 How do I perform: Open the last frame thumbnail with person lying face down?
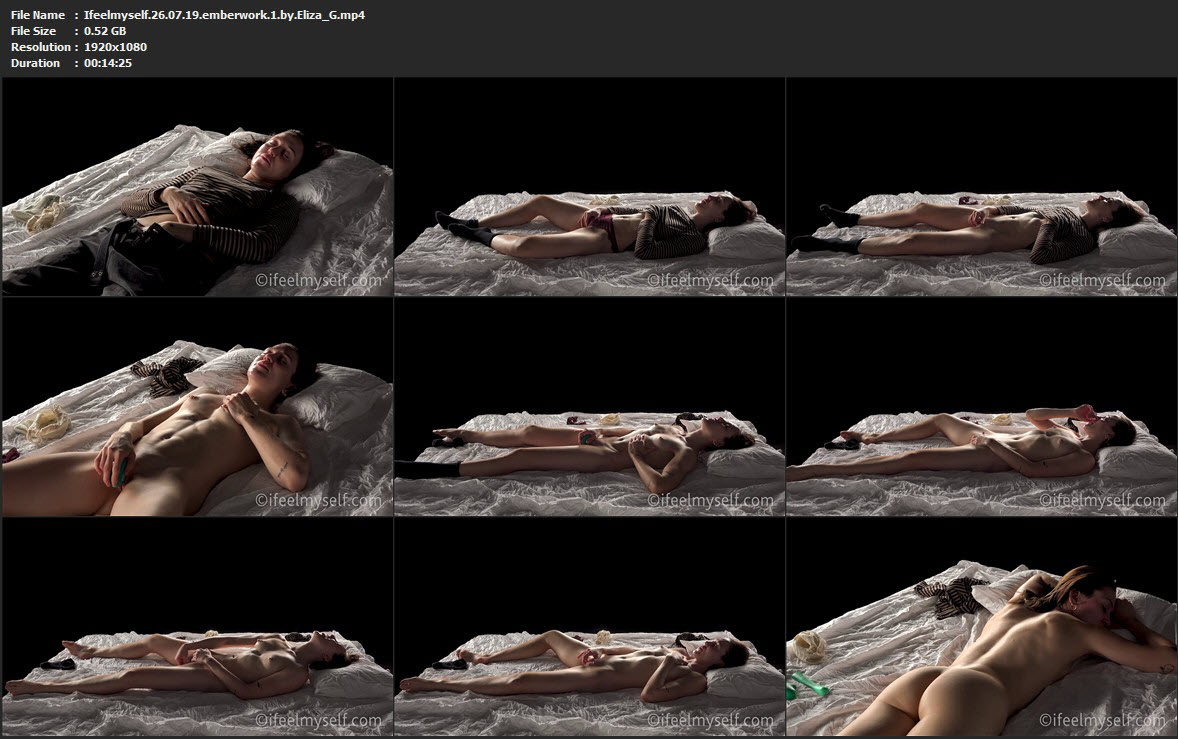pos(981,626)
